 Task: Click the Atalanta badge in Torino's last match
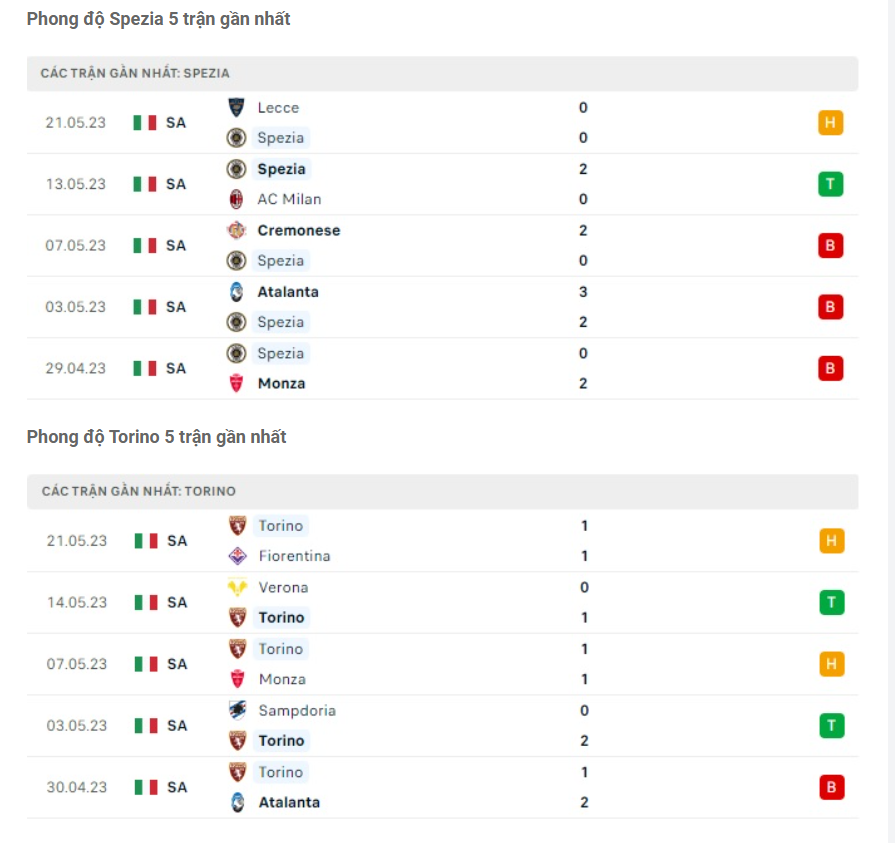[x=237, y=802]
